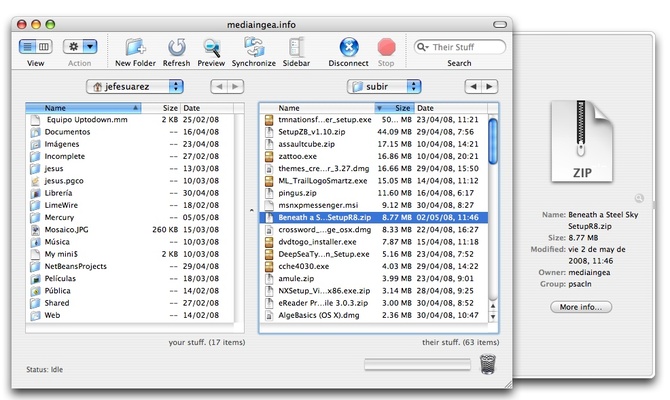Select the Mercury folder row
Screen dimensions: 670x400
pos(130,218)
